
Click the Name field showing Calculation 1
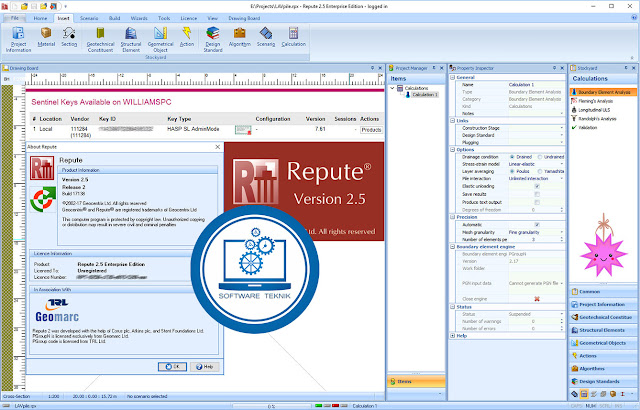(536, 85)
